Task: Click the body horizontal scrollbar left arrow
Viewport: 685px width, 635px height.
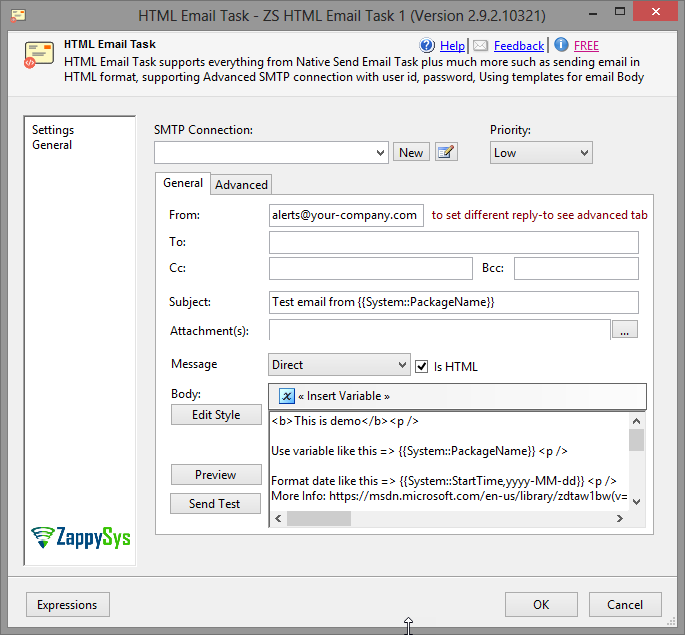Action: click(x=278, y=518)
